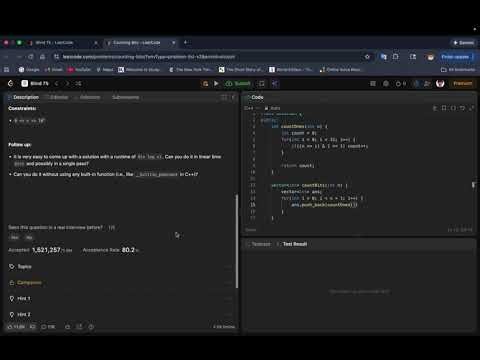Viewport: 480px width, 360px height.
Task: Click the description panel scrollbar
Action: pyautogui.click(x=237, y=242)
